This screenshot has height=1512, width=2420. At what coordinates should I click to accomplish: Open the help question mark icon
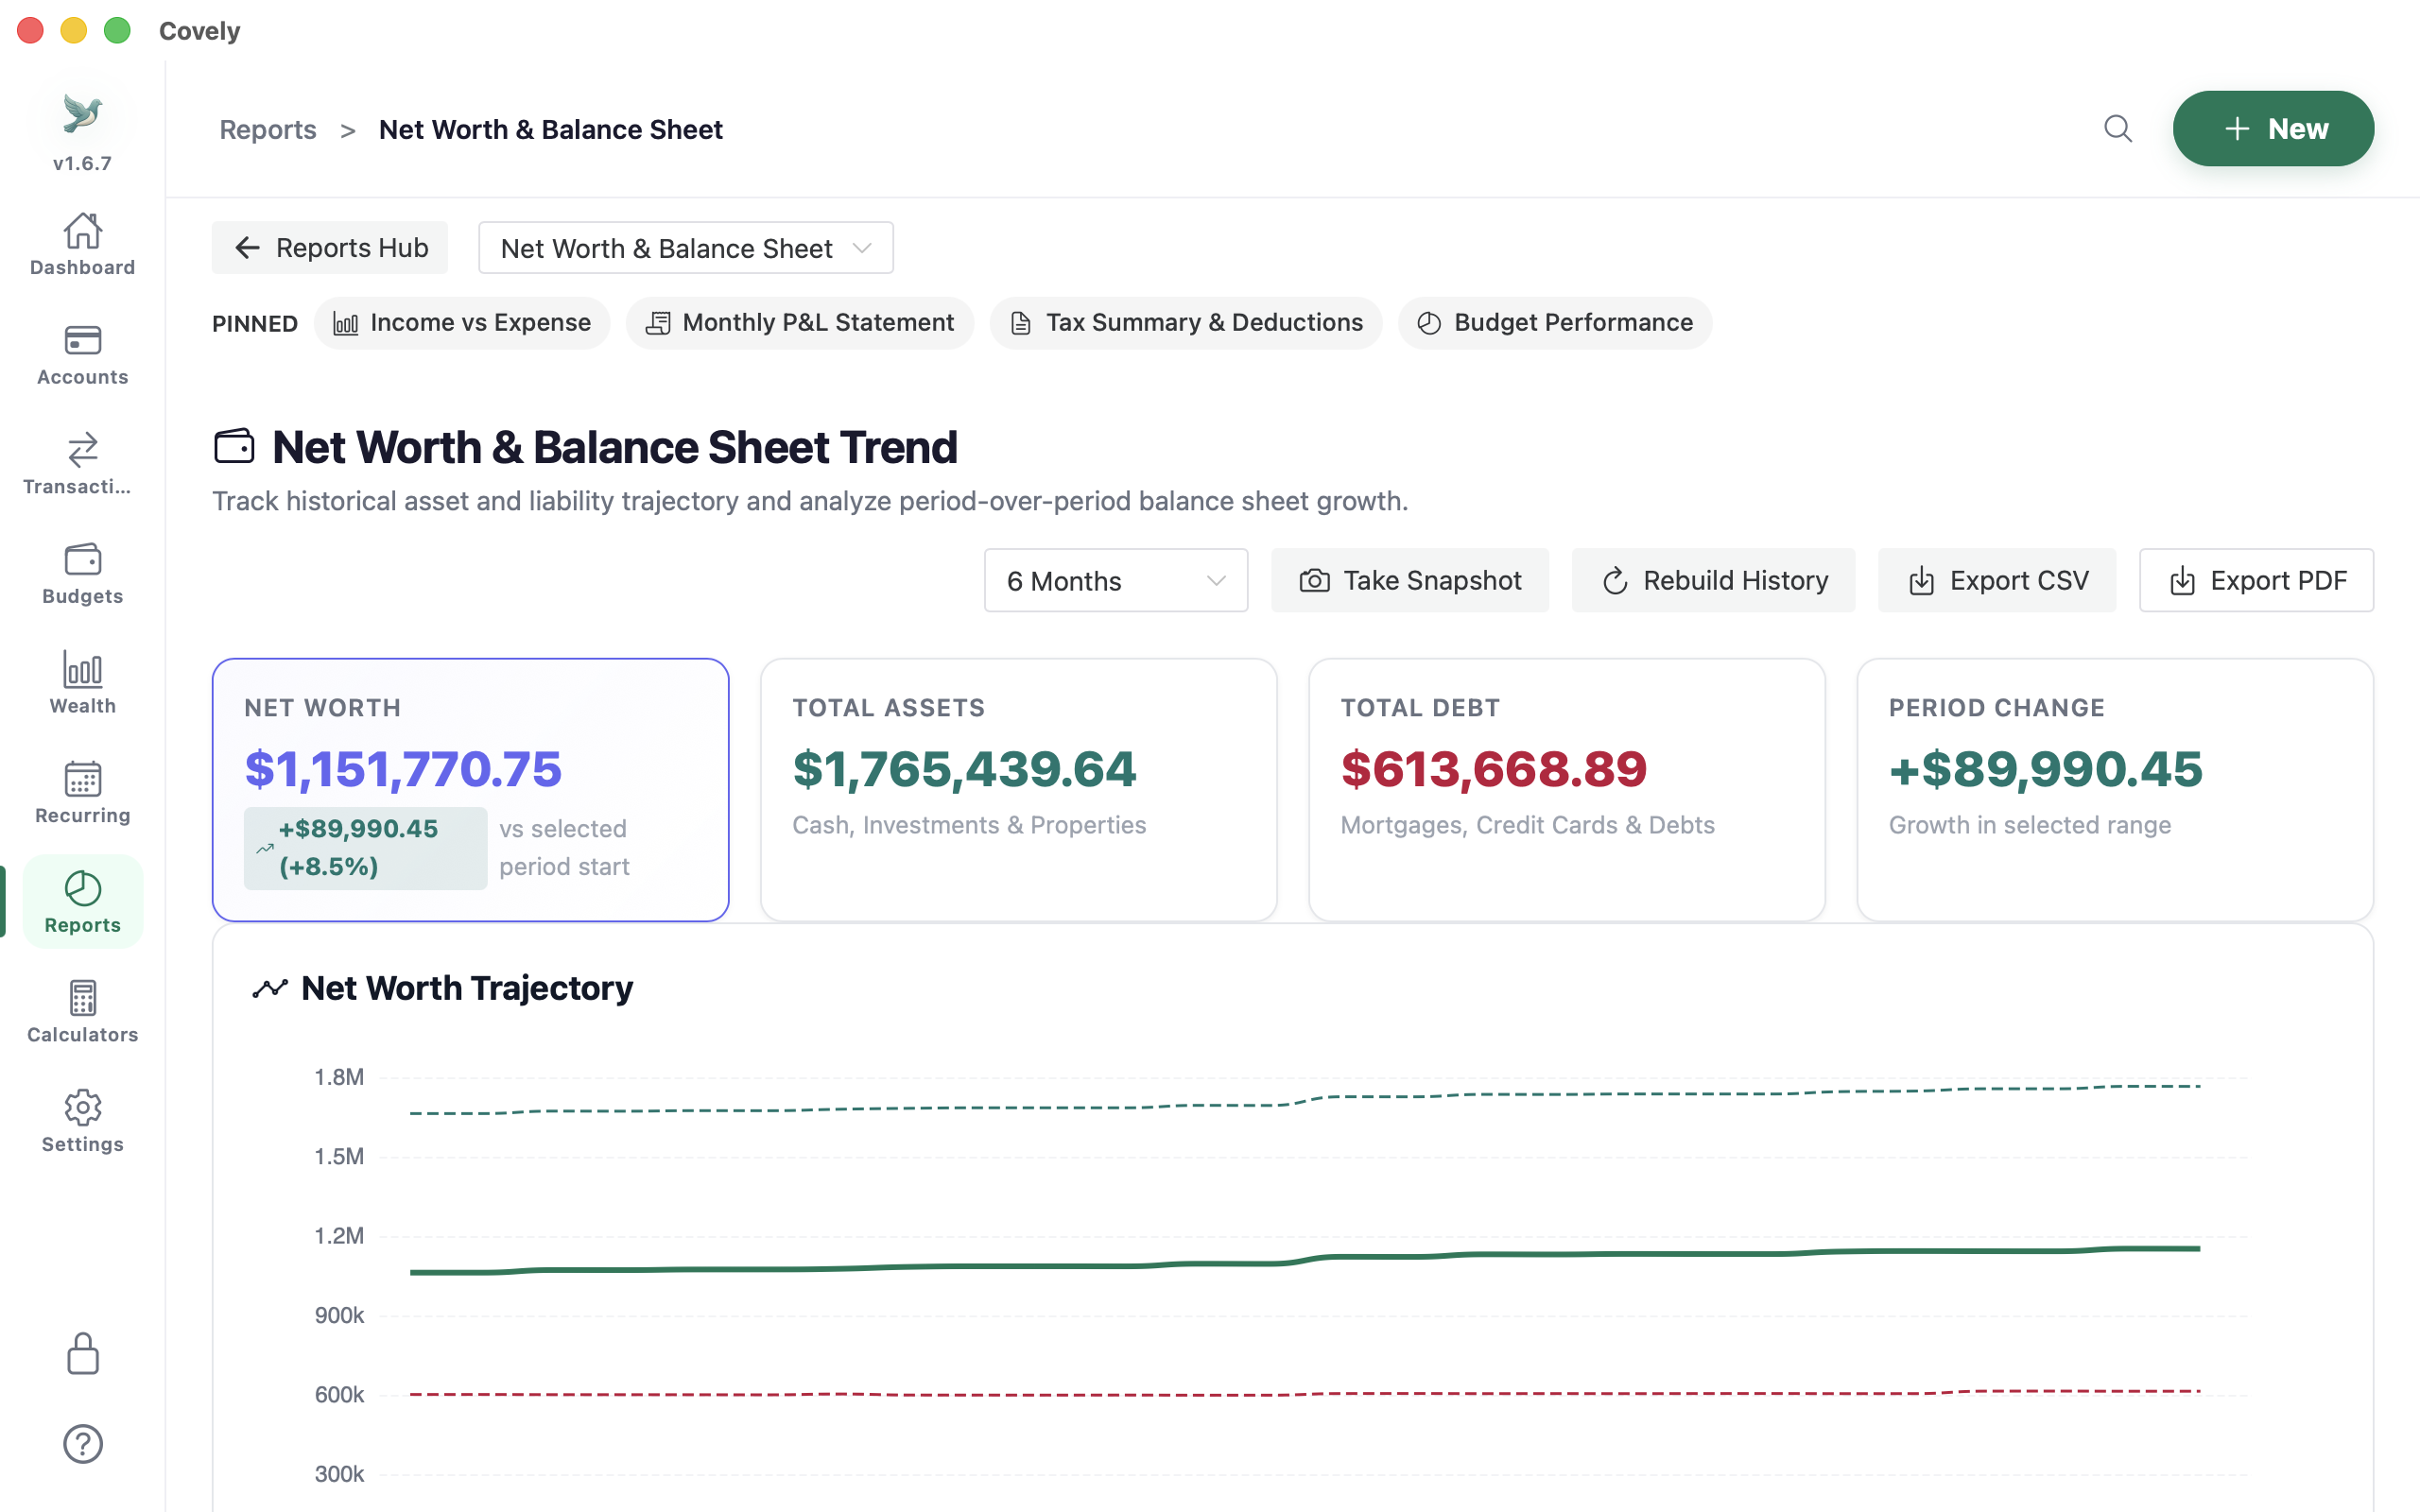(82, 1444)
